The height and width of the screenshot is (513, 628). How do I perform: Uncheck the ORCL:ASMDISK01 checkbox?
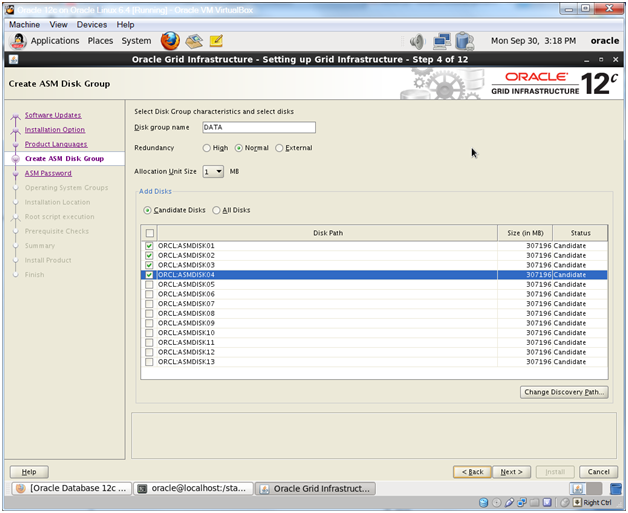click(x=149, y=246)
